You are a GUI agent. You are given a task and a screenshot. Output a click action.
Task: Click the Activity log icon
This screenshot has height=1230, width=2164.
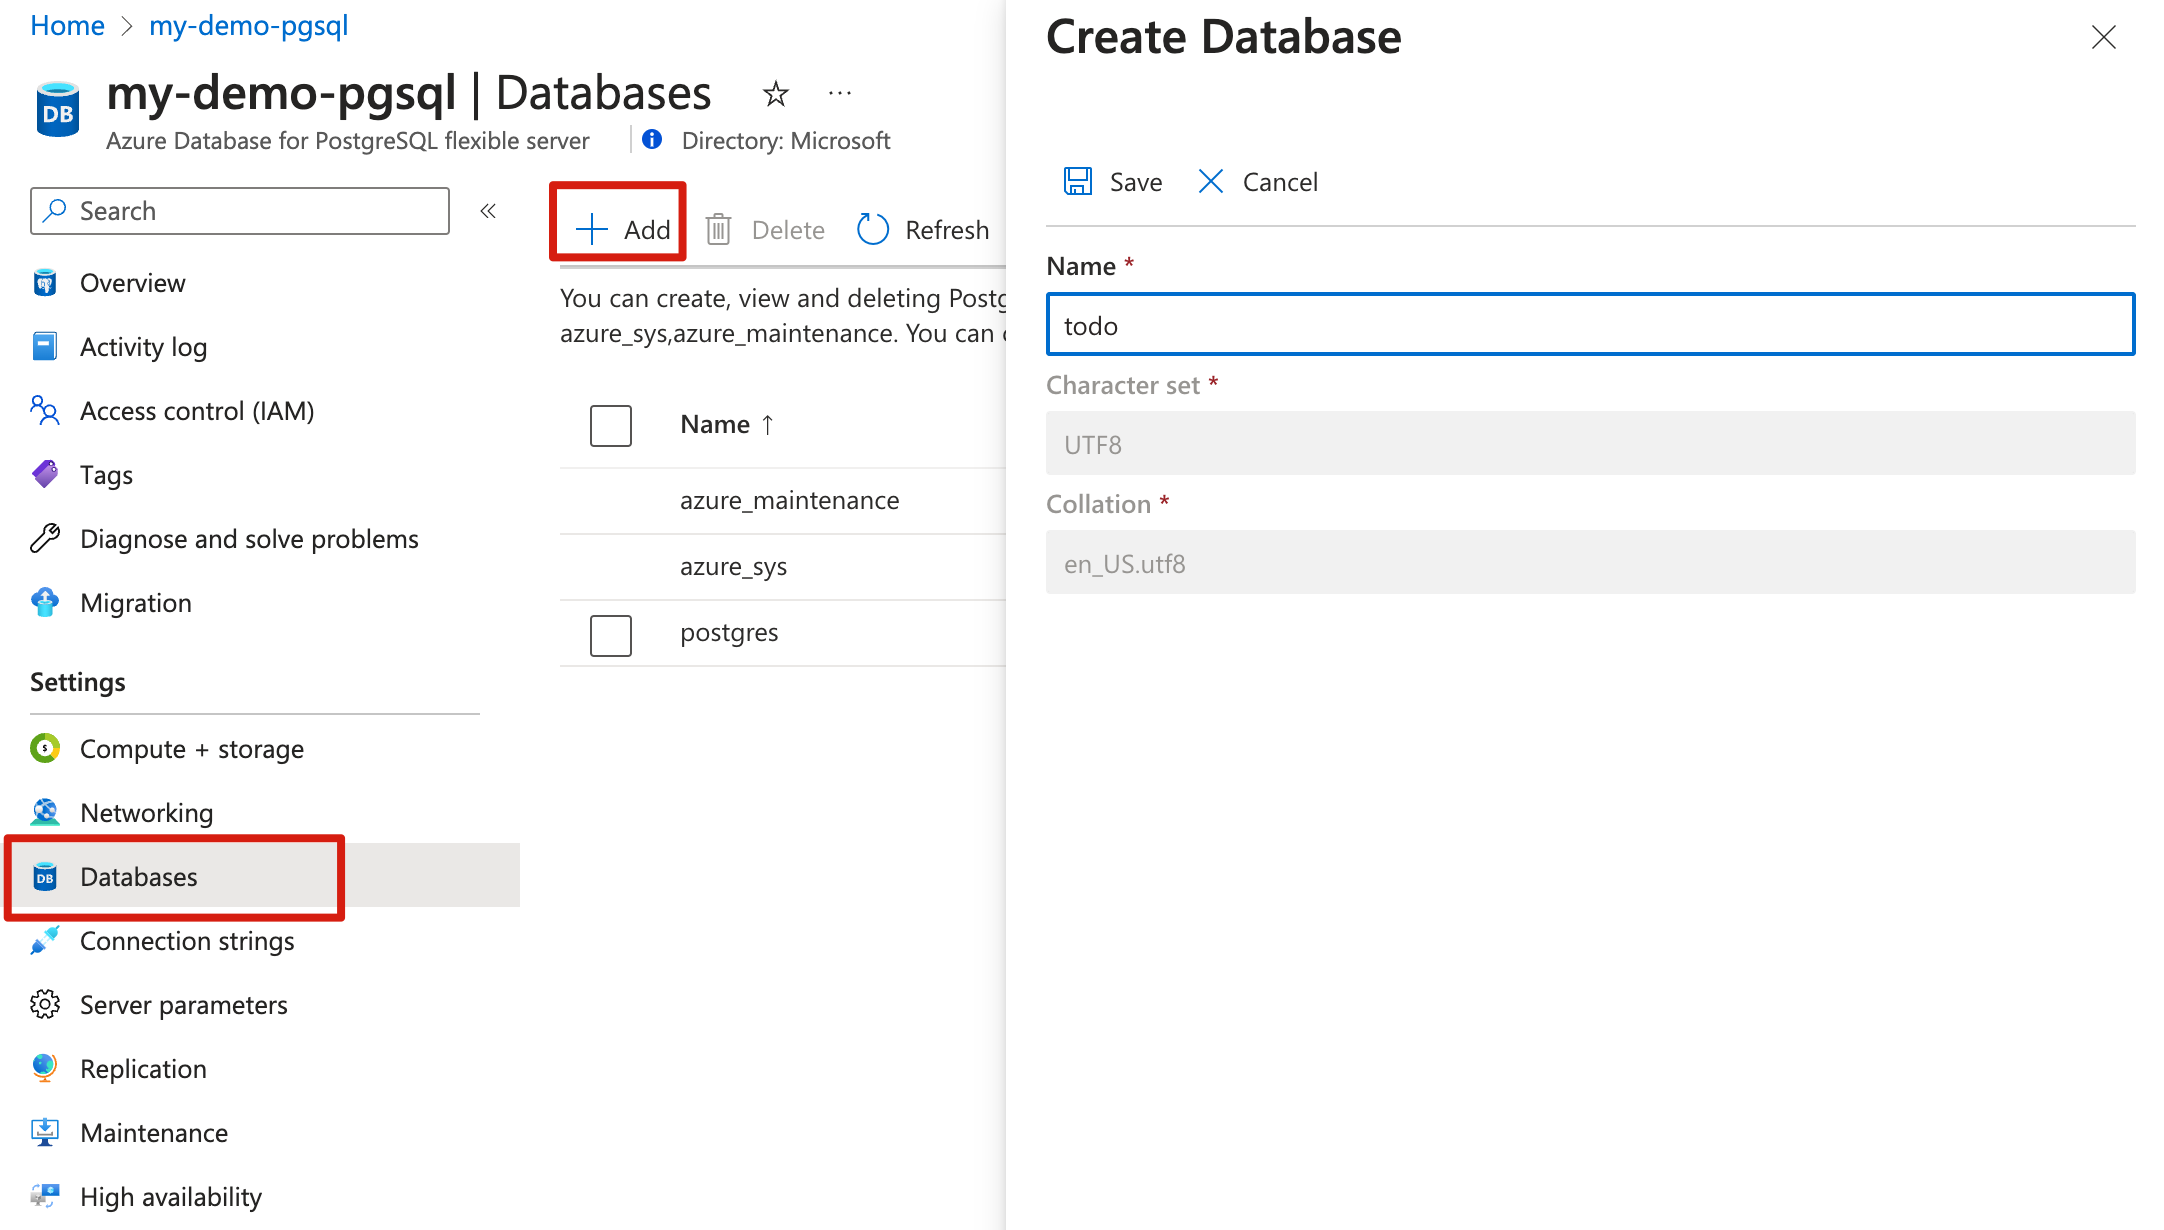click(x=45, y=346)
